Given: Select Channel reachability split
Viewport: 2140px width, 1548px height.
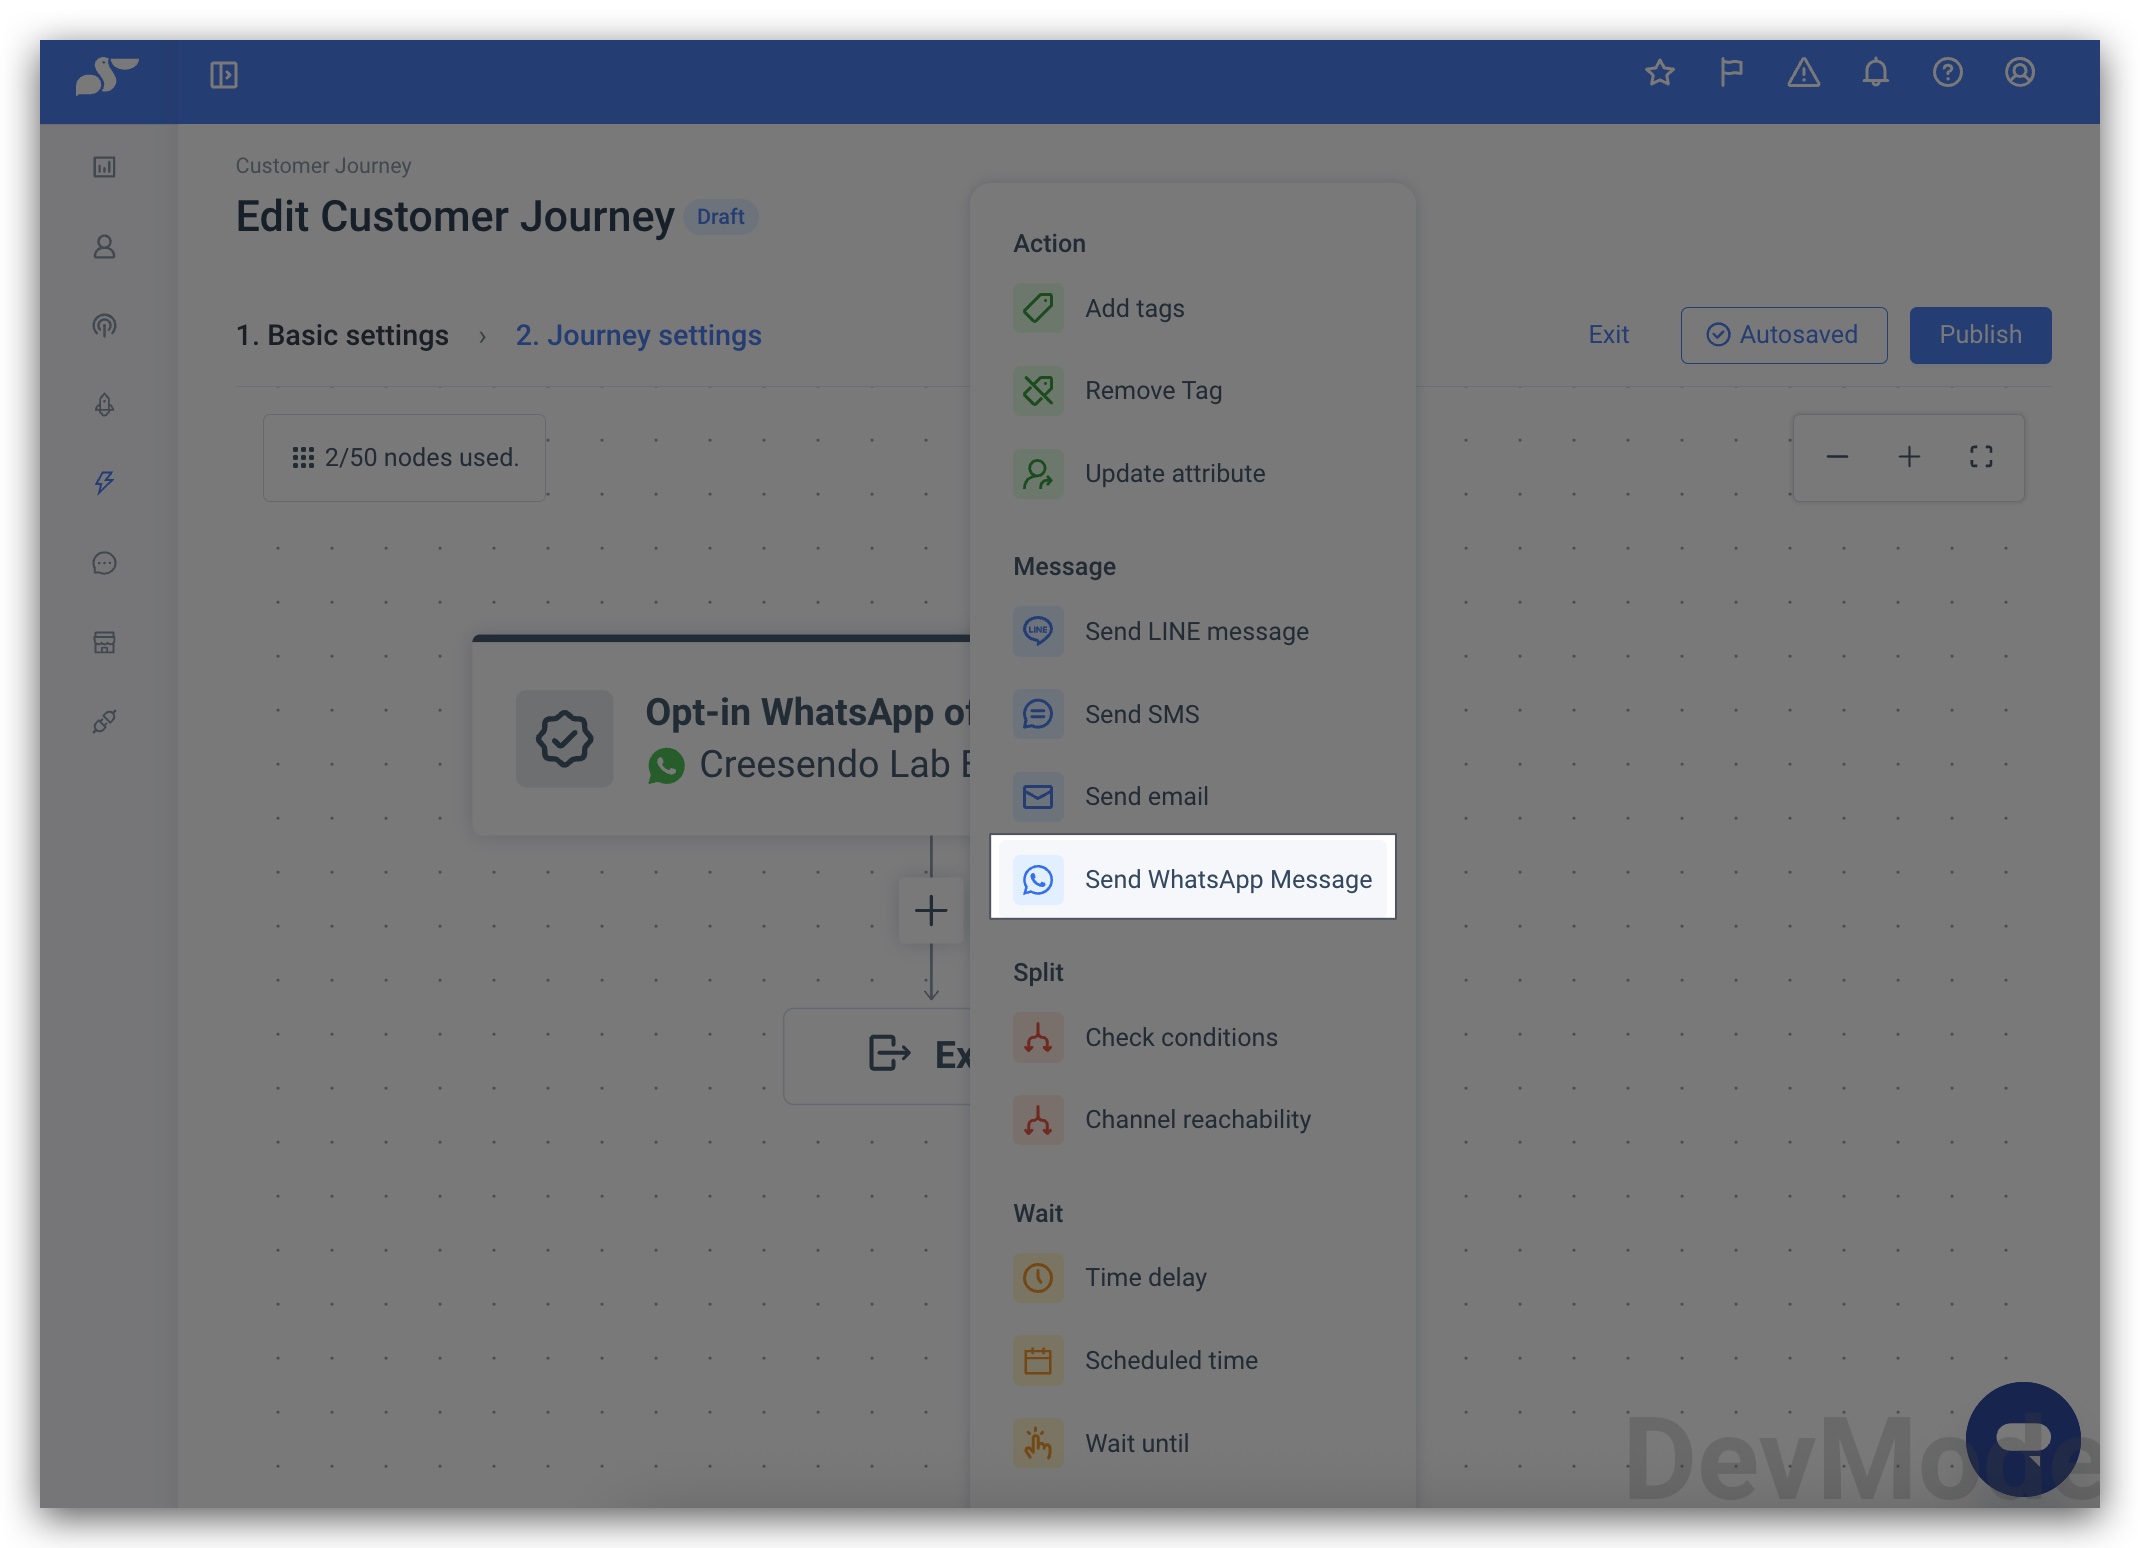Looking at the screenshot, I should tap(1193, 1119).
